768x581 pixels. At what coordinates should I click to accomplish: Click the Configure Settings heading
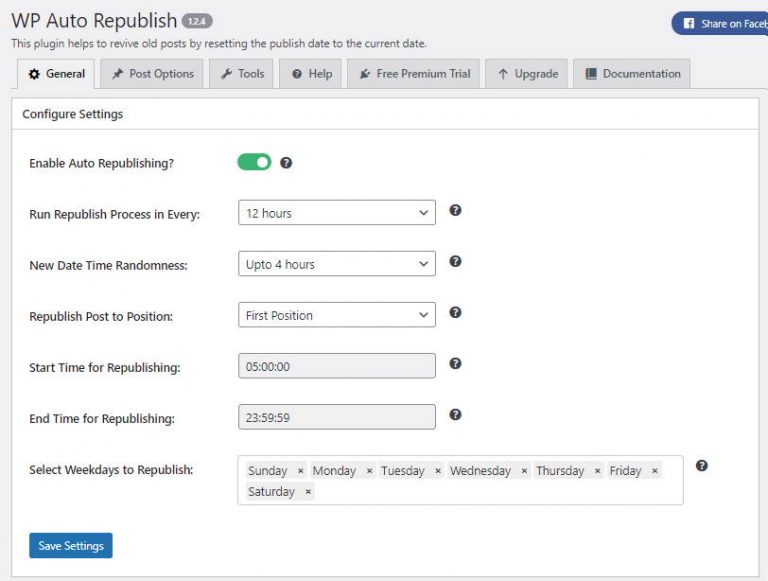72,114
